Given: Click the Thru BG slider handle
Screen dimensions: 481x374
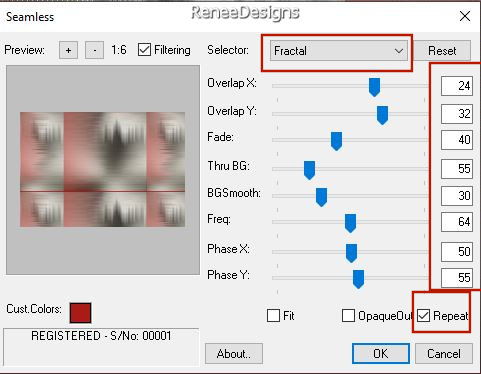Looking at the screenshot, I should click(309, 170).
